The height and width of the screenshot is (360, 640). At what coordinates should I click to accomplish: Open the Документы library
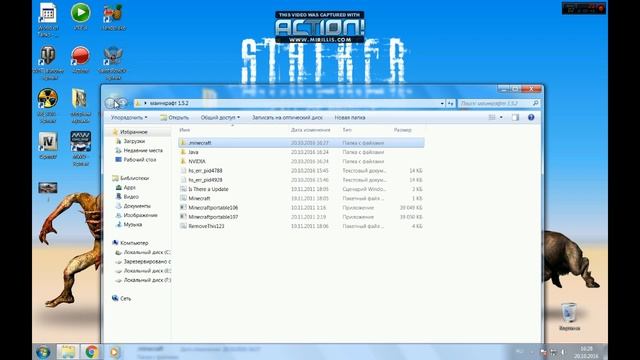tap(137, 206)
